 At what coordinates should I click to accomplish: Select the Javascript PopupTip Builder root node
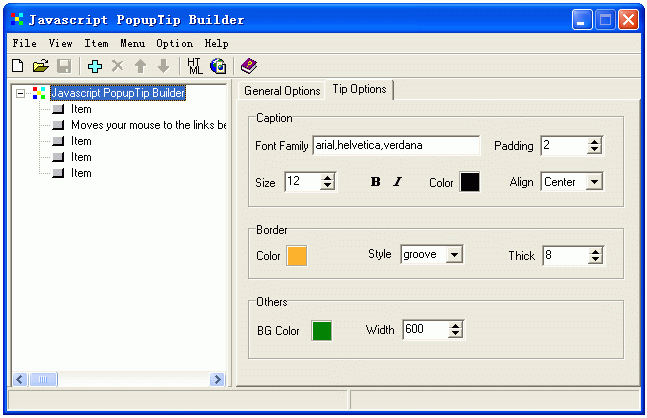(x=118, y=93)
